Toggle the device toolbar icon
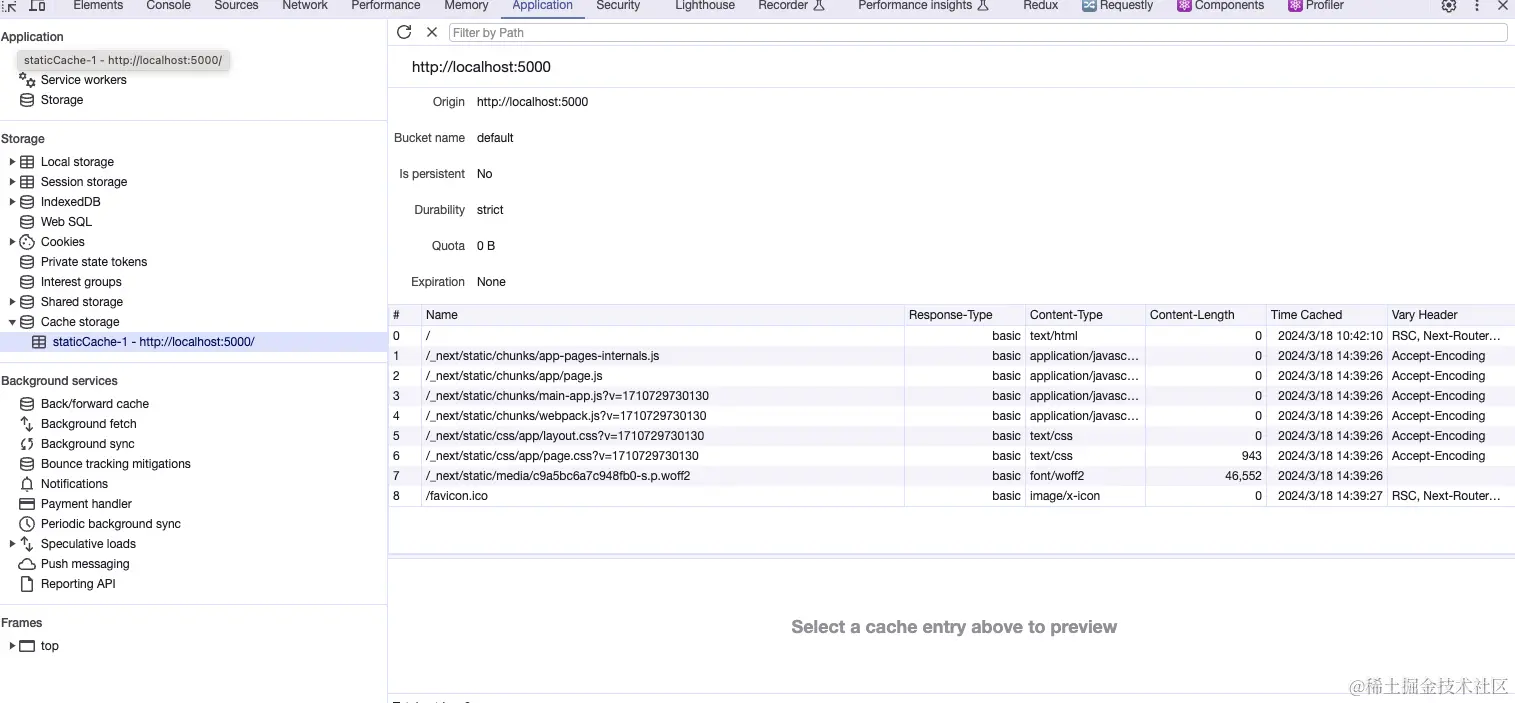 click(37, 6)
